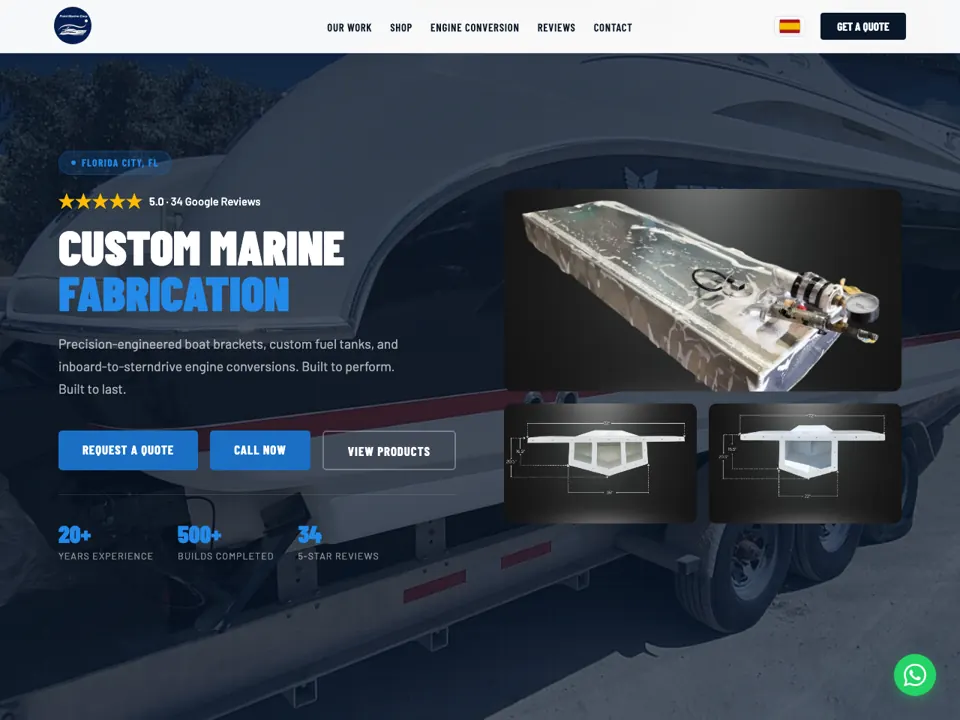This screenshot has width=960, height=720.
Task: Go to the Shop page
Action: [x=401, y=28]
